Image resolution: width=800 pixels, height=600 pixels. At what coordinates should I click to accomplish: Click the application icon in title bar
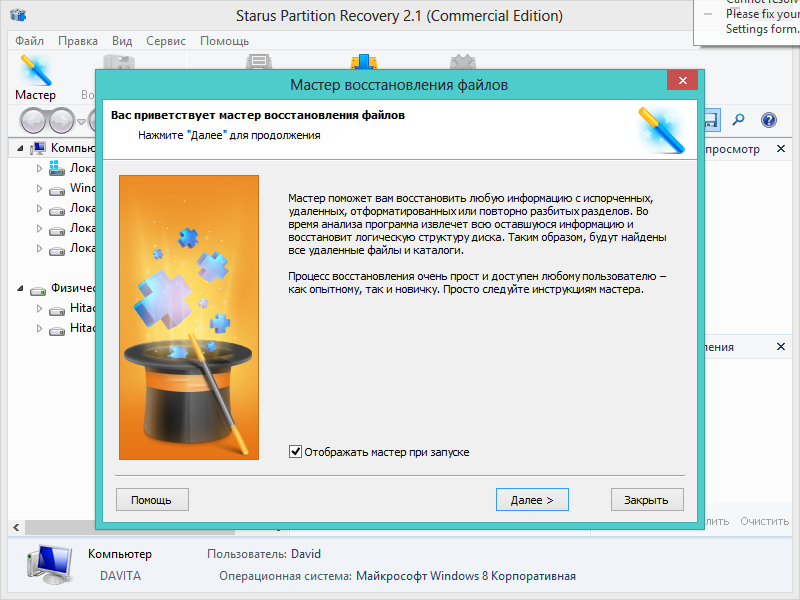click(18, 15)
